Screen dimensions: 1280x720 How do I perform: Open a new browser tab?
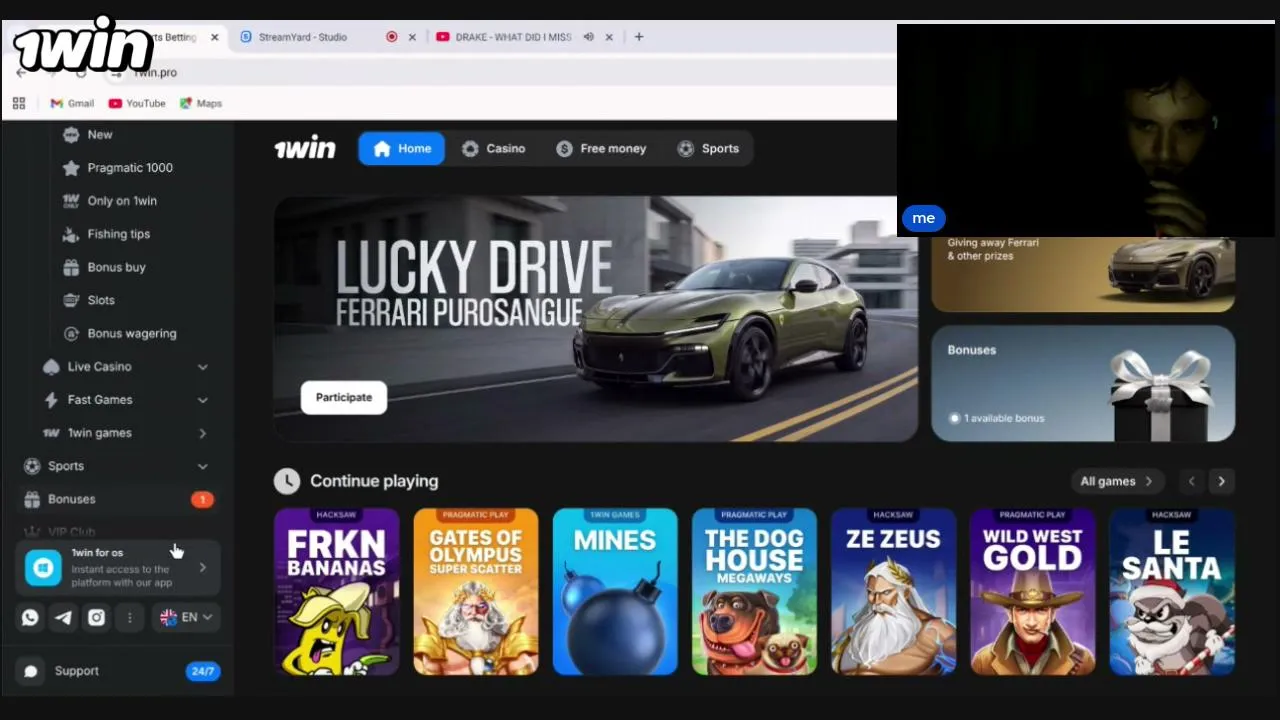[639, 37]
